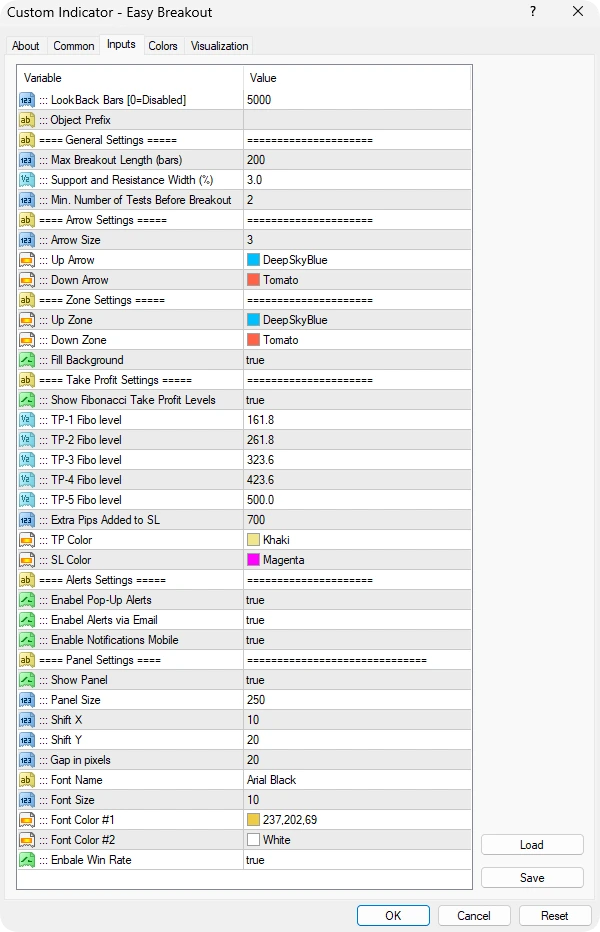Screen dimensions: 600x932
Task: Click the double icon beside TP-1 Fibo level
Action: point(27,420)
